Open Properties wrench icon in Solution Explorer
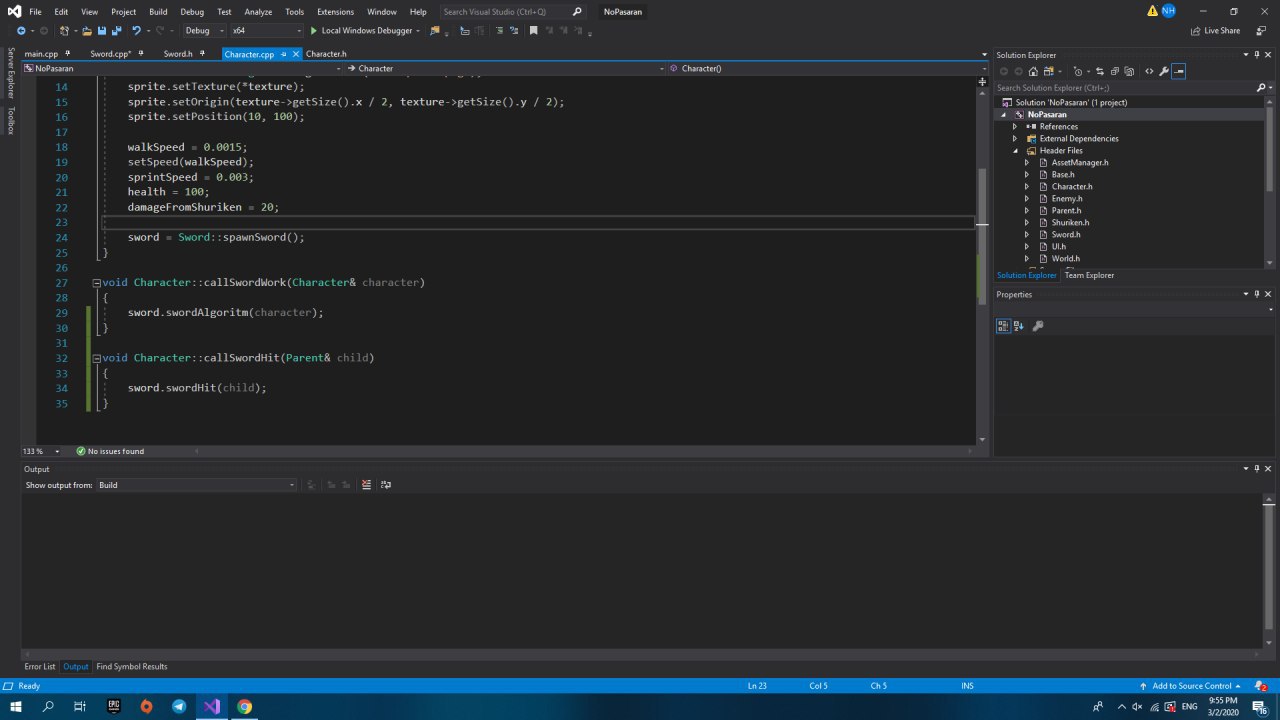The image size is (1280, 720). 1162,71
